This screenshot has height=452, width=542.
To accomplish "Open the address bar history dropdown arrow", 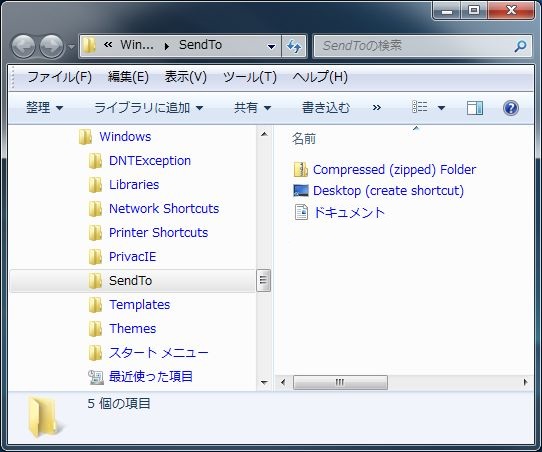I will (272, 46).
